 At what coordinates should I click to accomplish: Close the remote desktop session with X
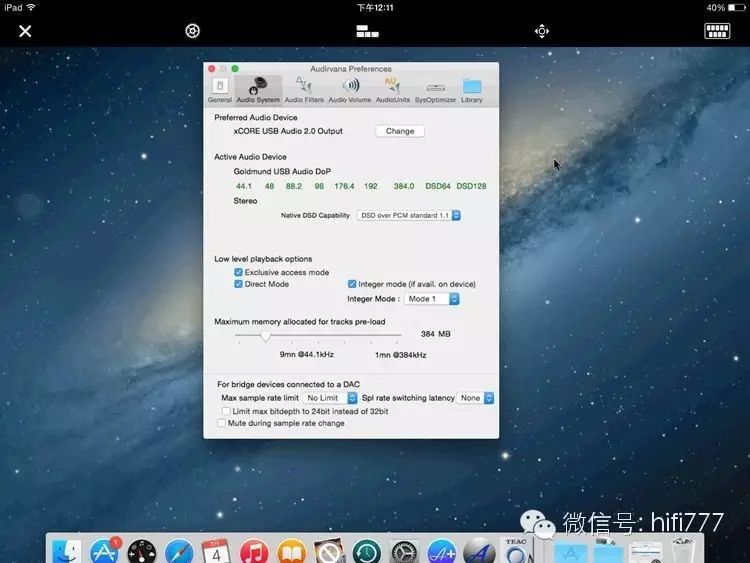click(25, 31)
